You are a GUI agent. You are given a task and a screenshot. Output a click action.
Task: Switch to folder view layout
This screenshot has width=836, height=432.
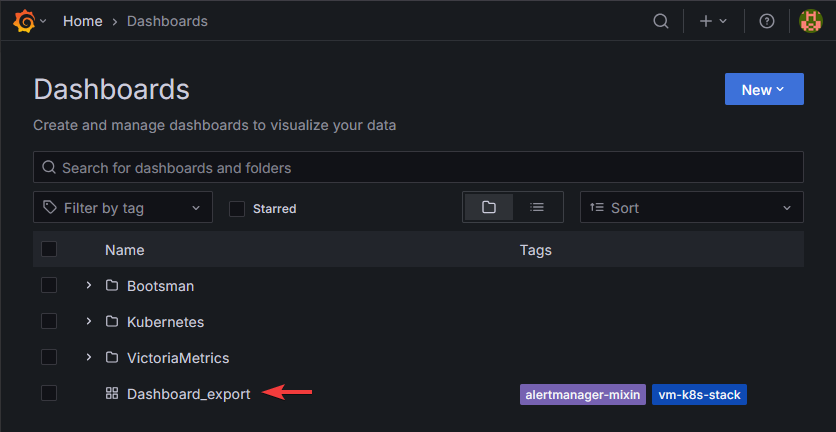[x=489, y=207]
